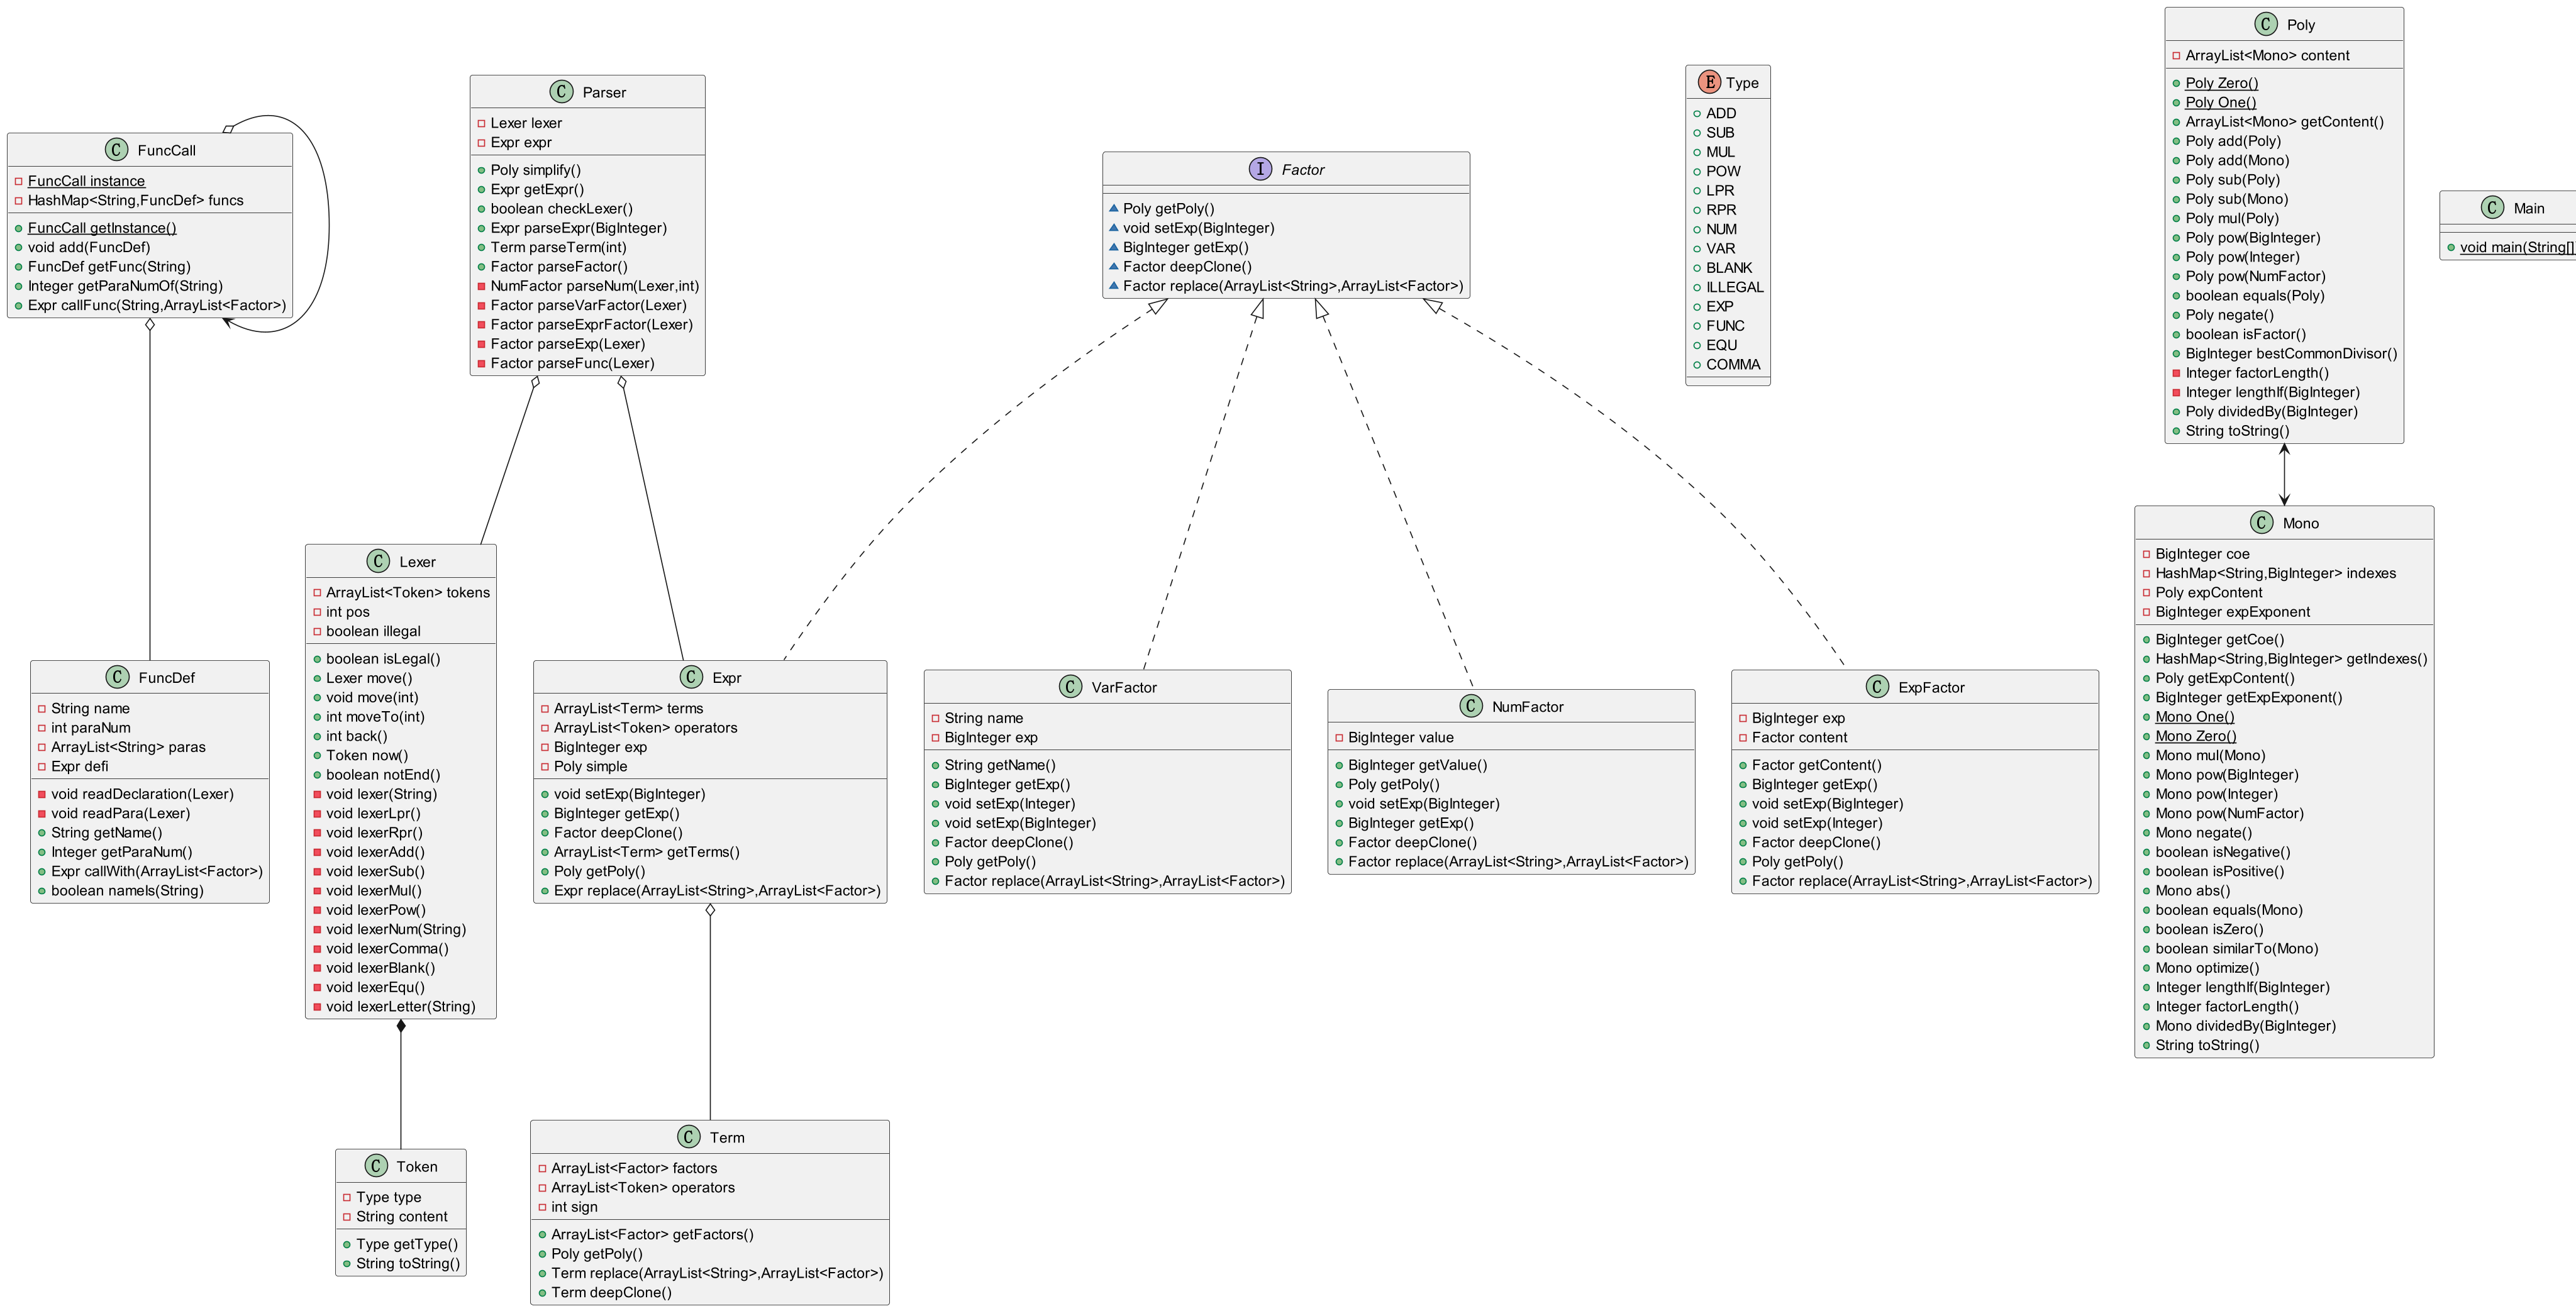This screenshot has width=2576, height=1311.
Task: Toggle the private marker next to Lexer lexer field
Action: [483, 123]
